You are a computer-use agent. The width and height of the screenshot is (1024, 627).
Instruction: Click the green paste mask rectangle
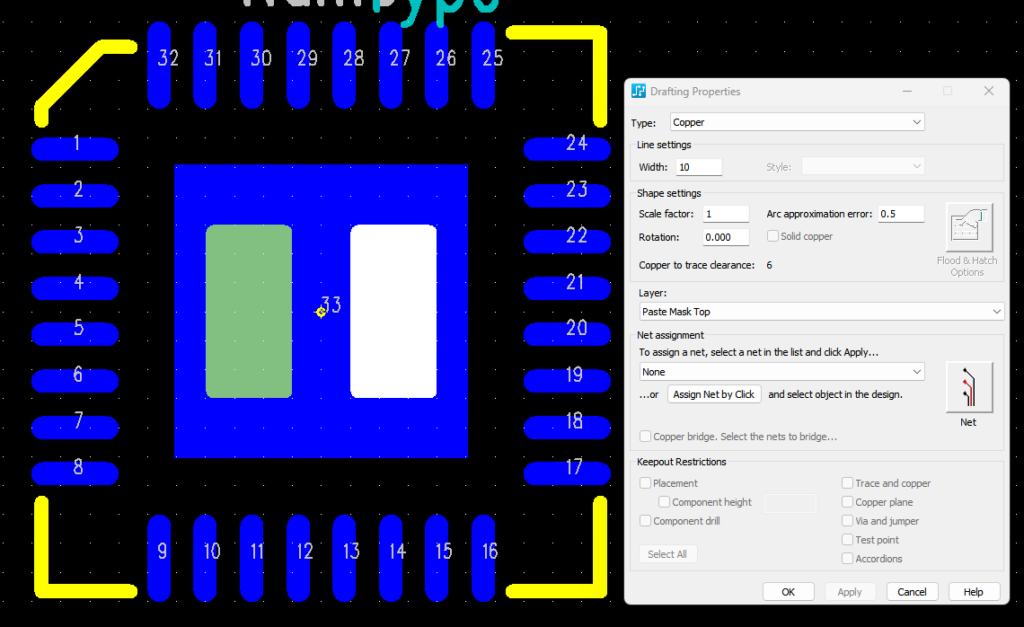coord(249,311)
